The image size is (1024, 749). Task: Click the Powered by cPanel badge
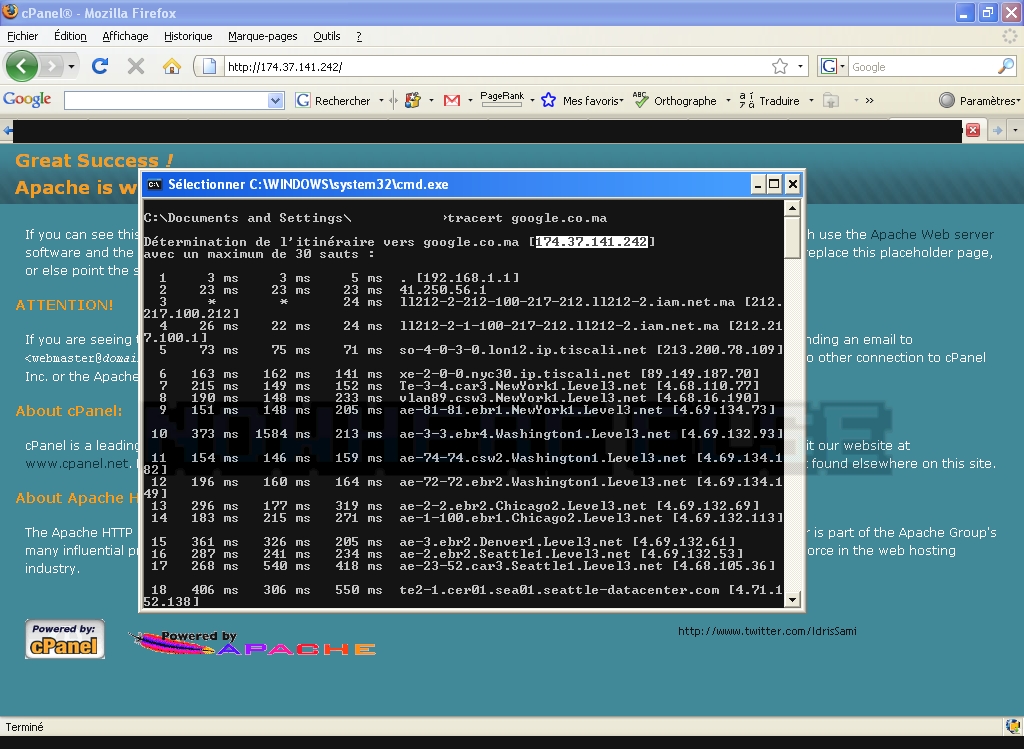click(65, 639)
